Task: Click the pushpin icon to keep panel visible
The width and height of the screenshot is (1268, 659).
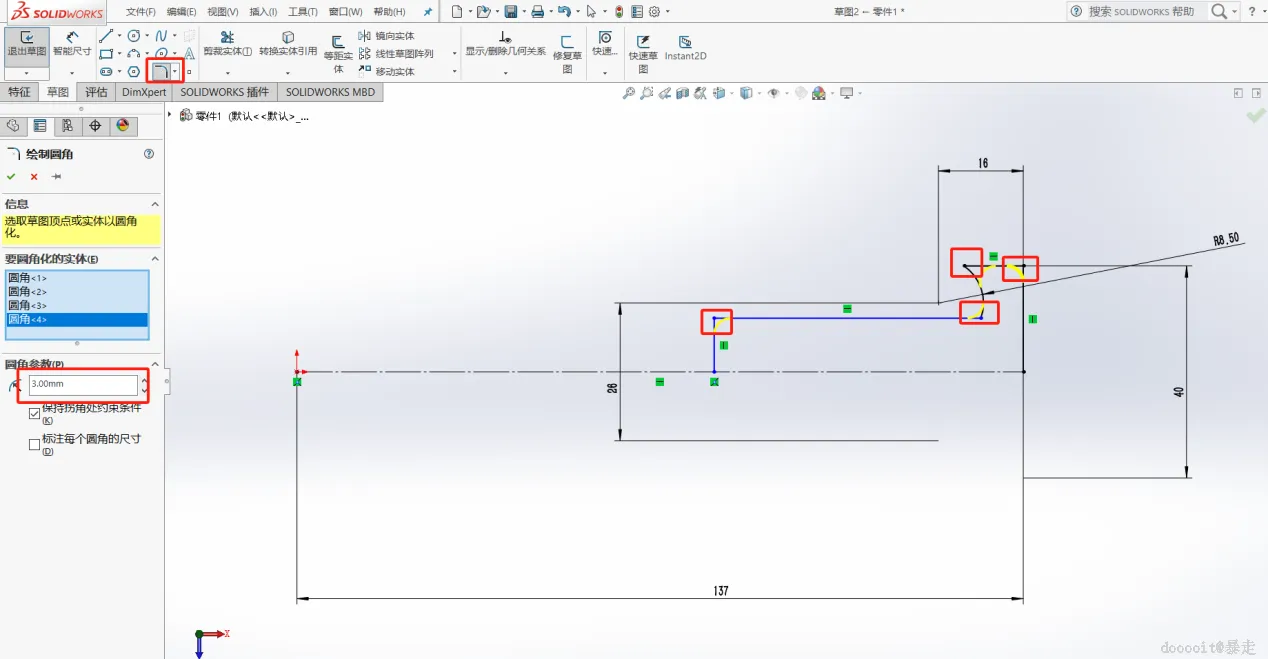Action: [57, 177]
